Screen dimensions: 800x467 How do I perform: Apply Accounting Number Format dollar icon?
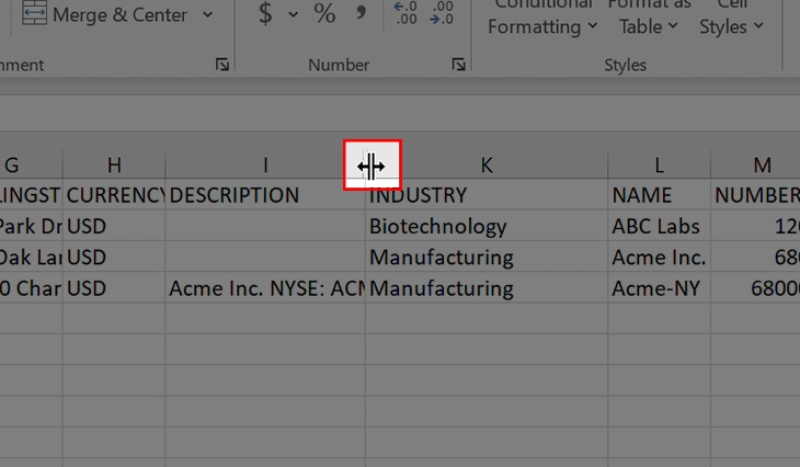click(265, 14)
